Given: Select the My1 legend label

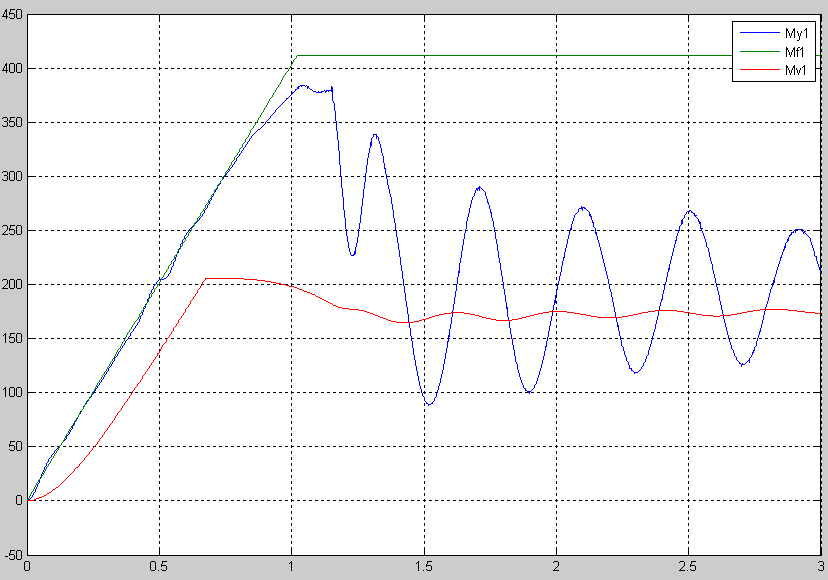Looking at the screenshot, I should click(x=796, y=34).
